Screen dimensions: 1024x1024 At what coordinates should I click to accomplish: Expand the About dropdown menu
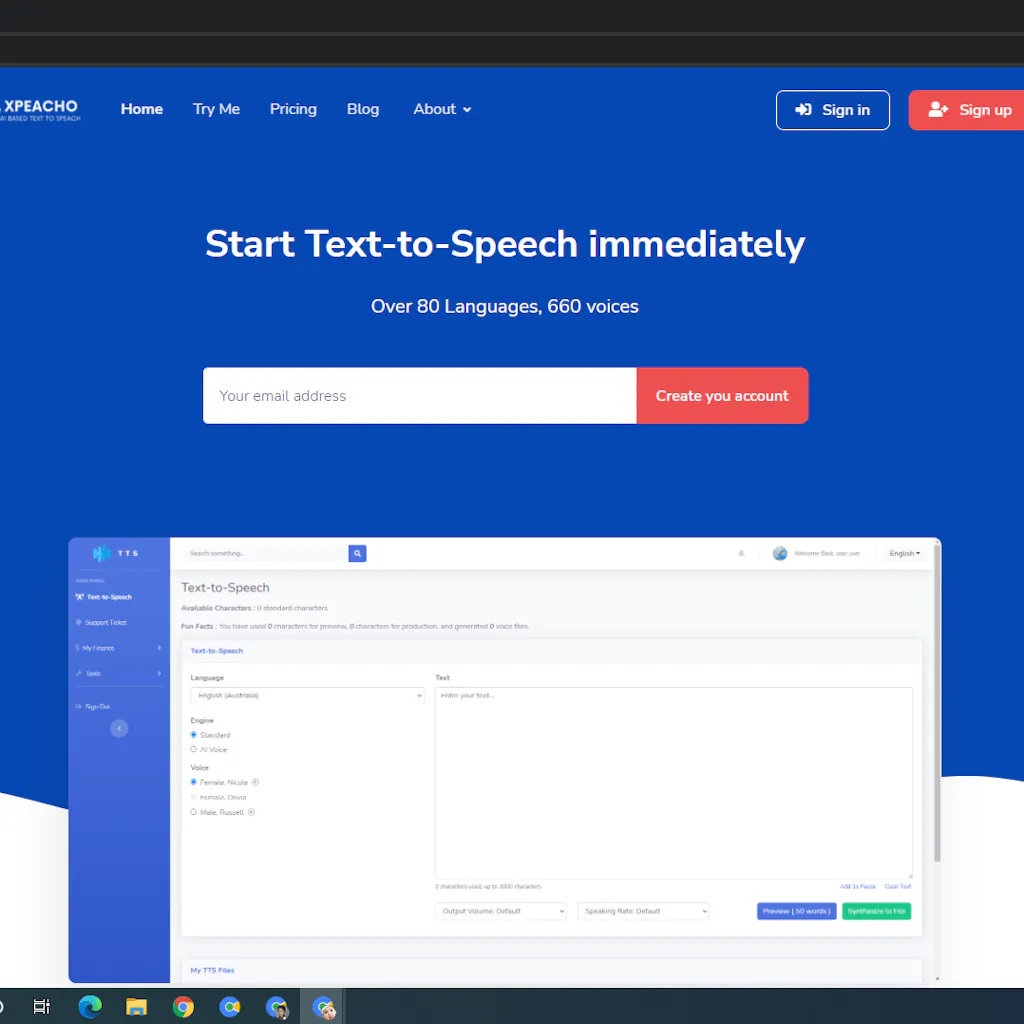point(442,109)
